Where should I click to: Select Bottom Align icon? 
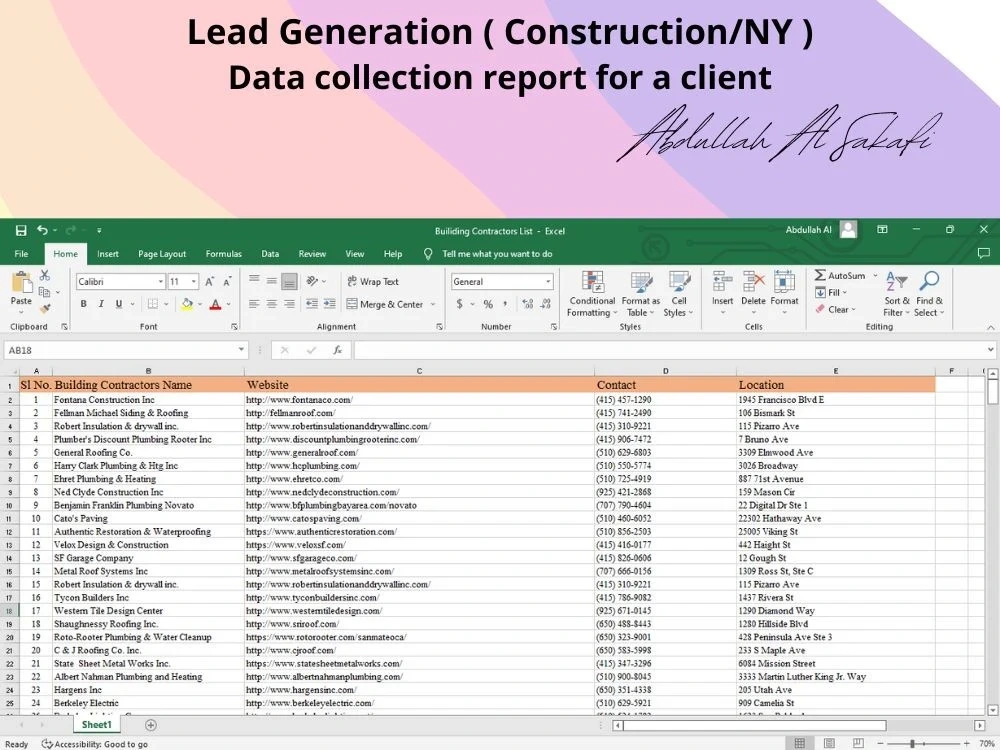pos(290,281)
